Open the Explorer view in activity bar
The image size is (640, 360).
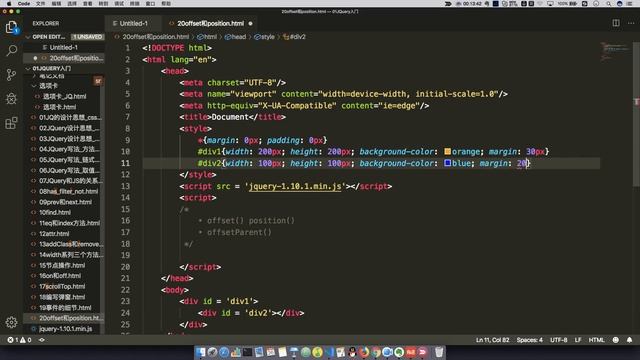[x=11, y=27]
